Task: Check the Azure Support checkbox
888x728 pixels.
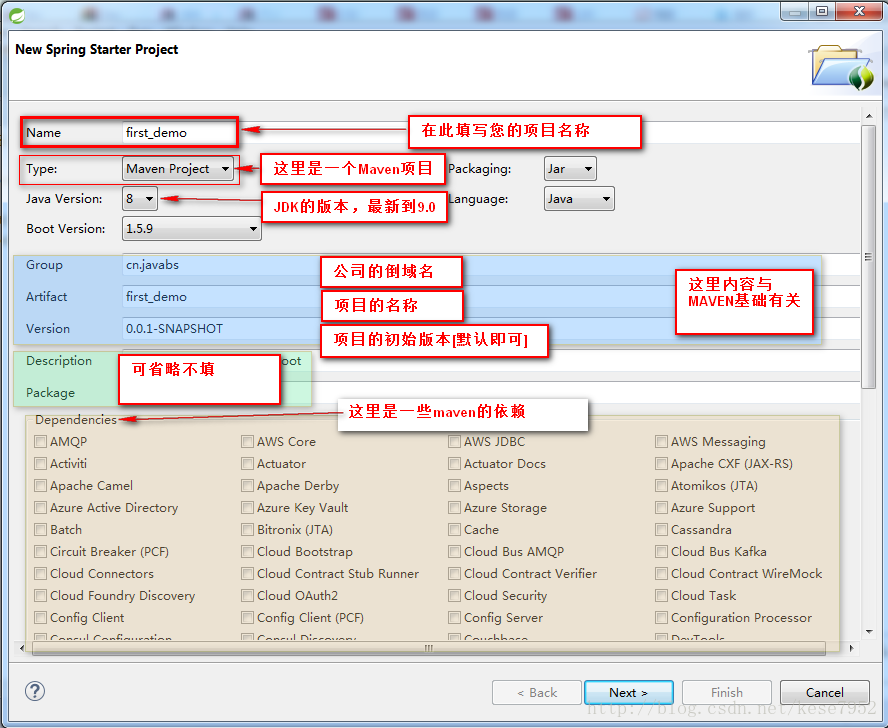Action: pos(661,508)
